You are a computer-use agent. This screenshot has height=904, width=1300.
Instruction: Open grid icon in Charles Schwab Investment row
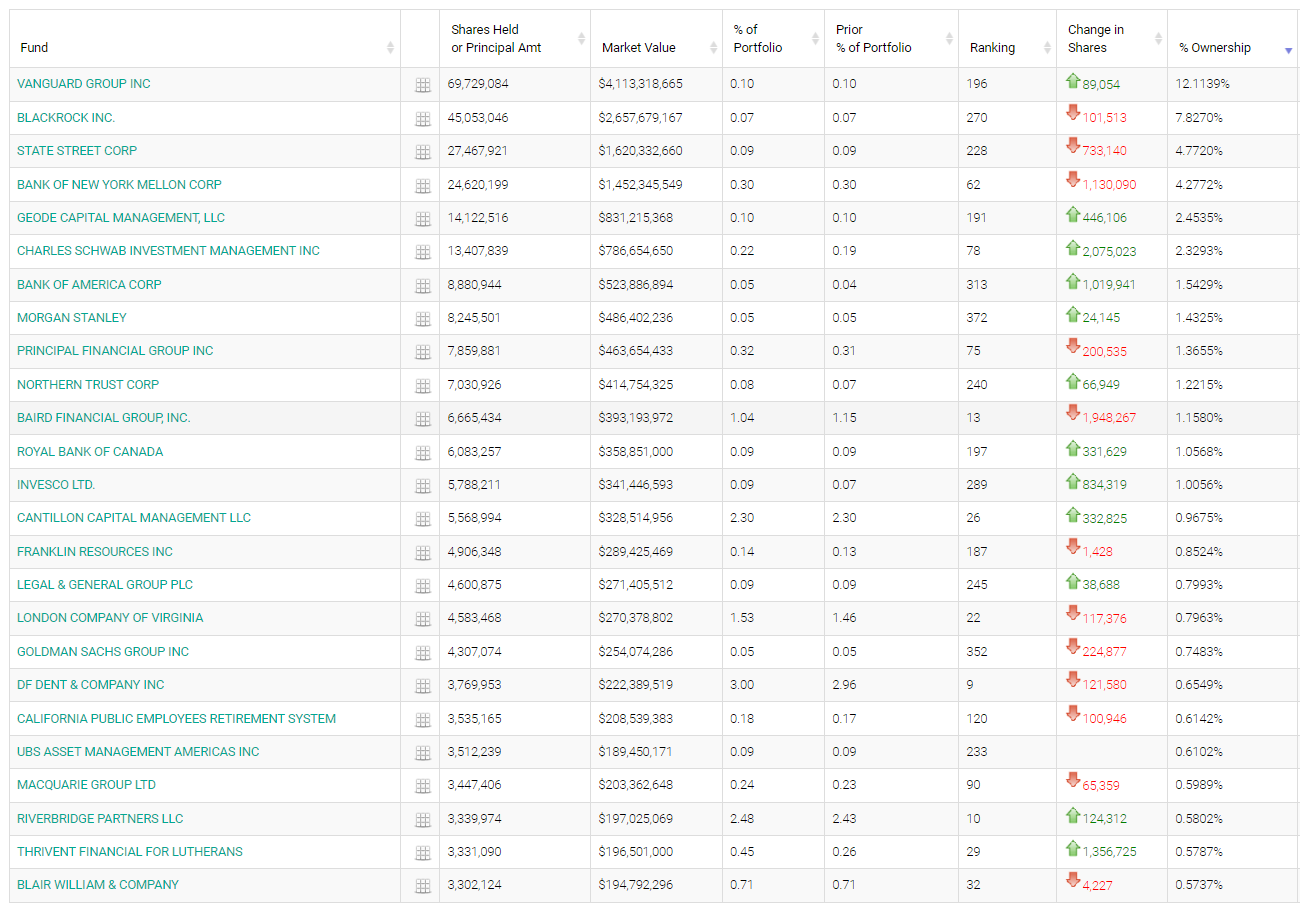423,252
